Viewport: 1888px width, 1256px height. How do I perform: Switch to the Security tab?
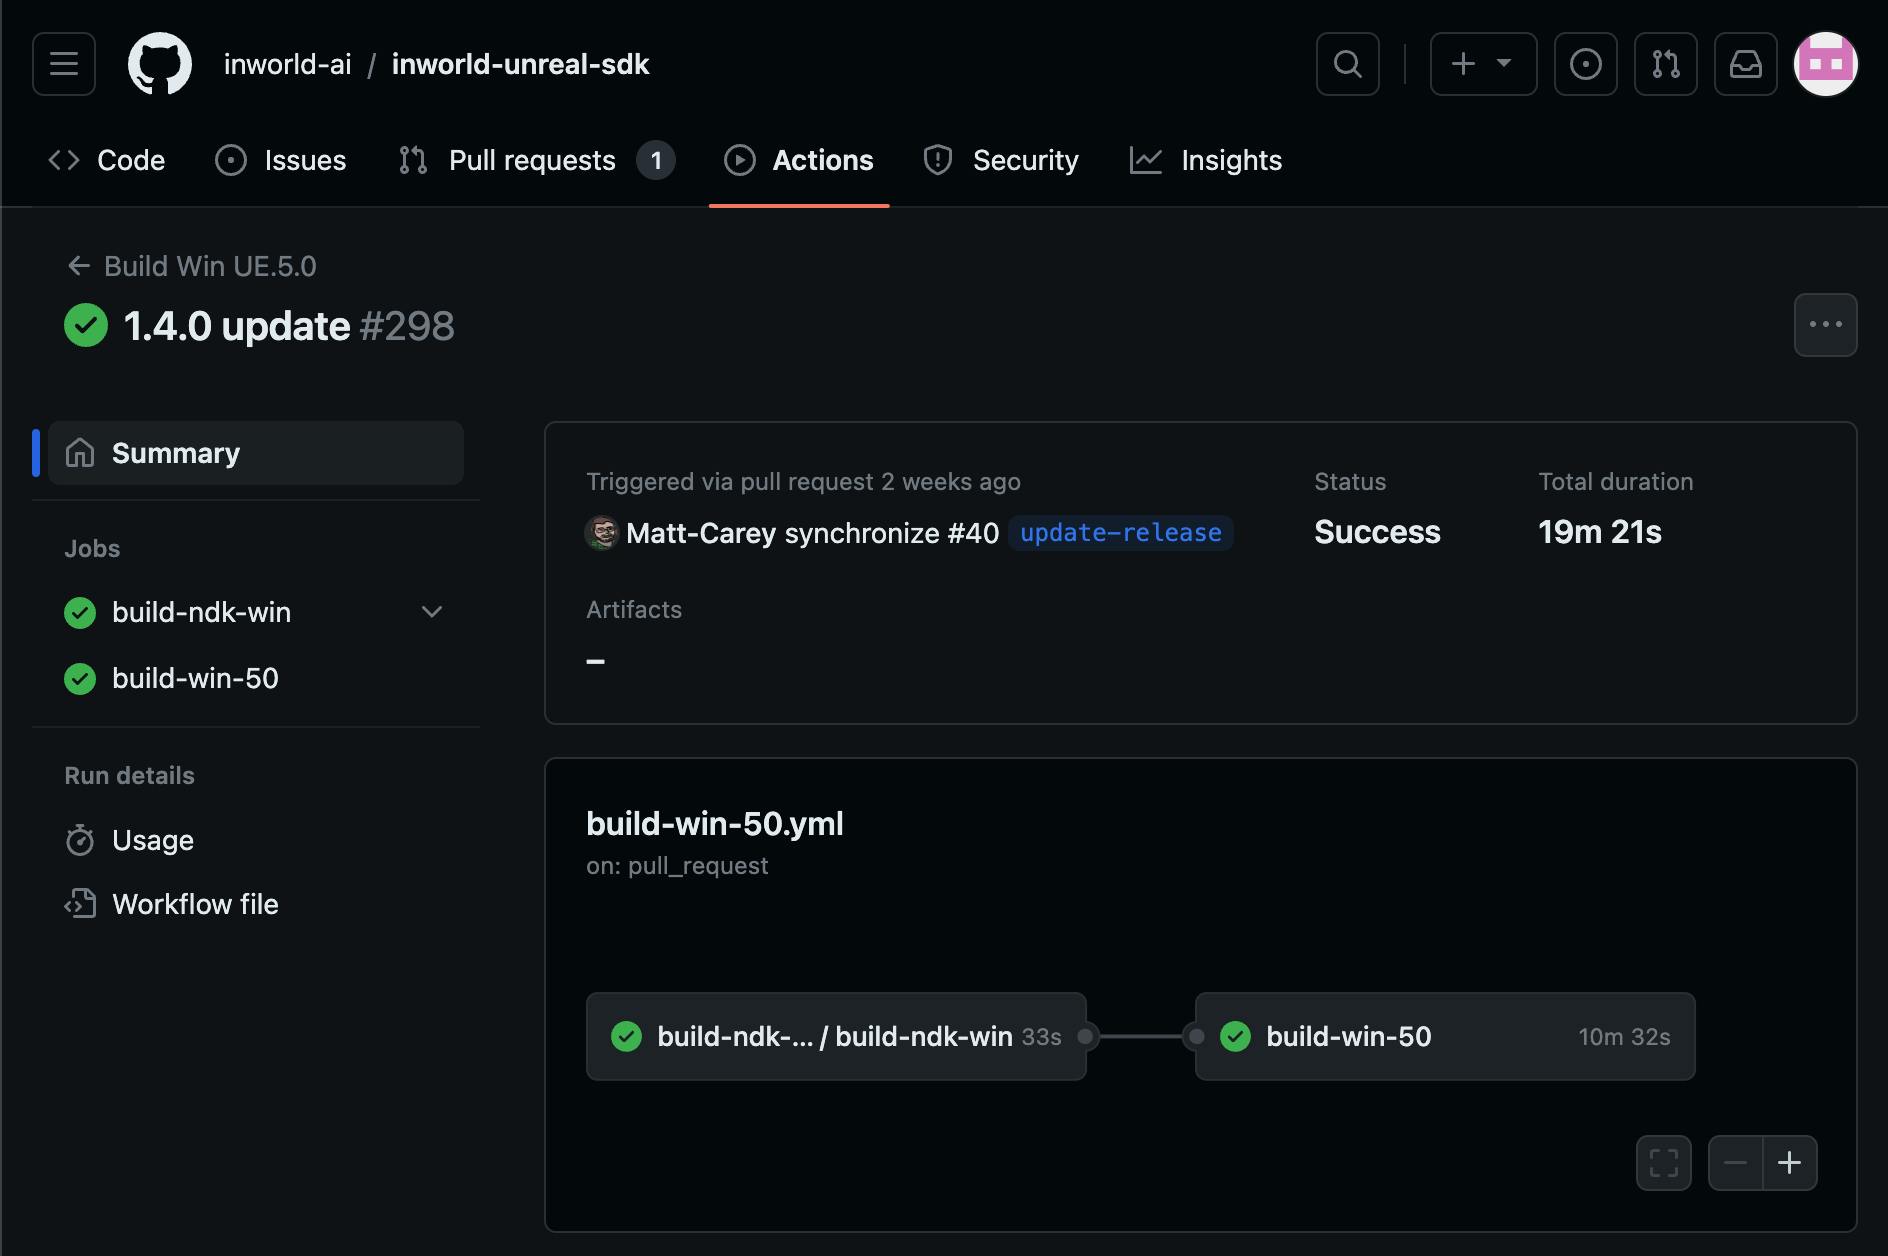(1001, 160)
